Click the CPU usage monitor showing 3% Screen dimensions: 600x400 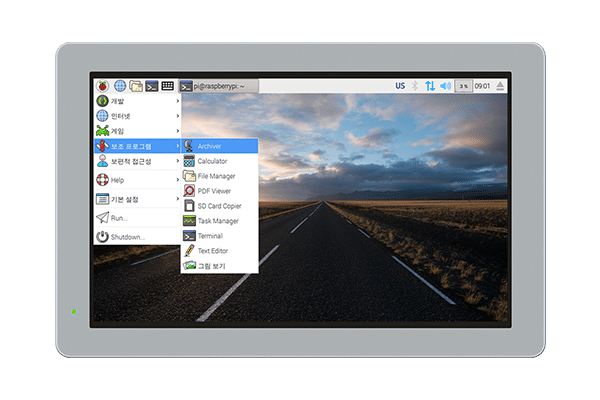pos(463,86)
